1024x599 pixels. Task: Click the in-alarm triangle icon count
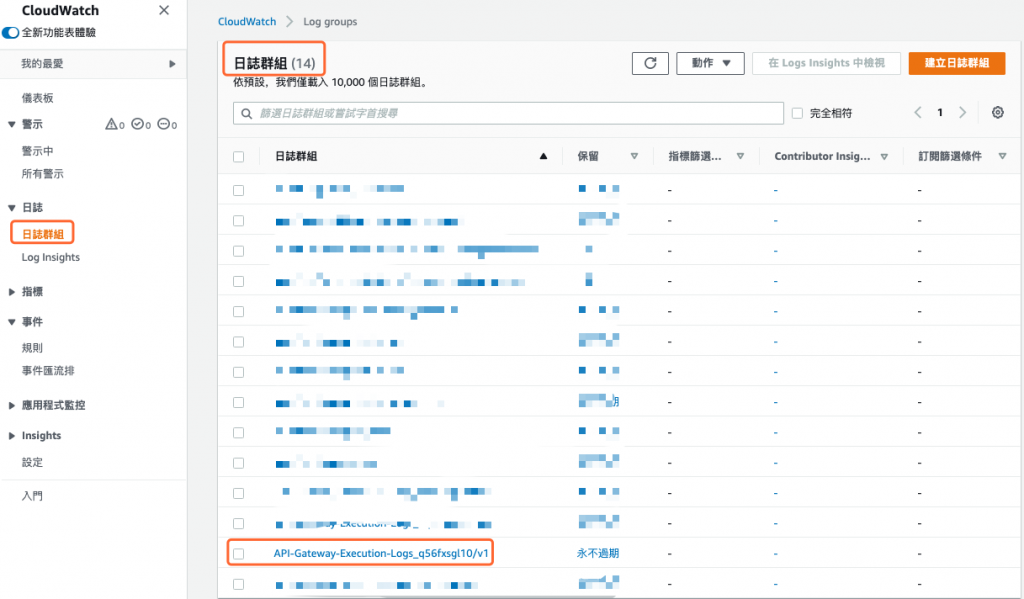[115, 124]
